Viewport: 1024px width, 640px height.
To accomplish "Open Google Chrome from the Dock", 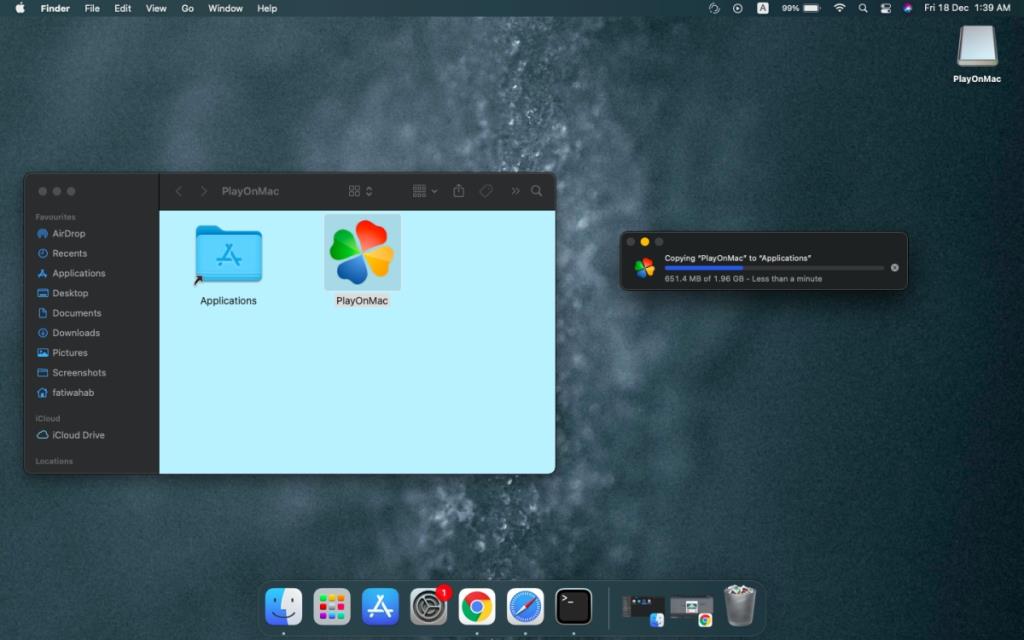I will click(476, 605).
